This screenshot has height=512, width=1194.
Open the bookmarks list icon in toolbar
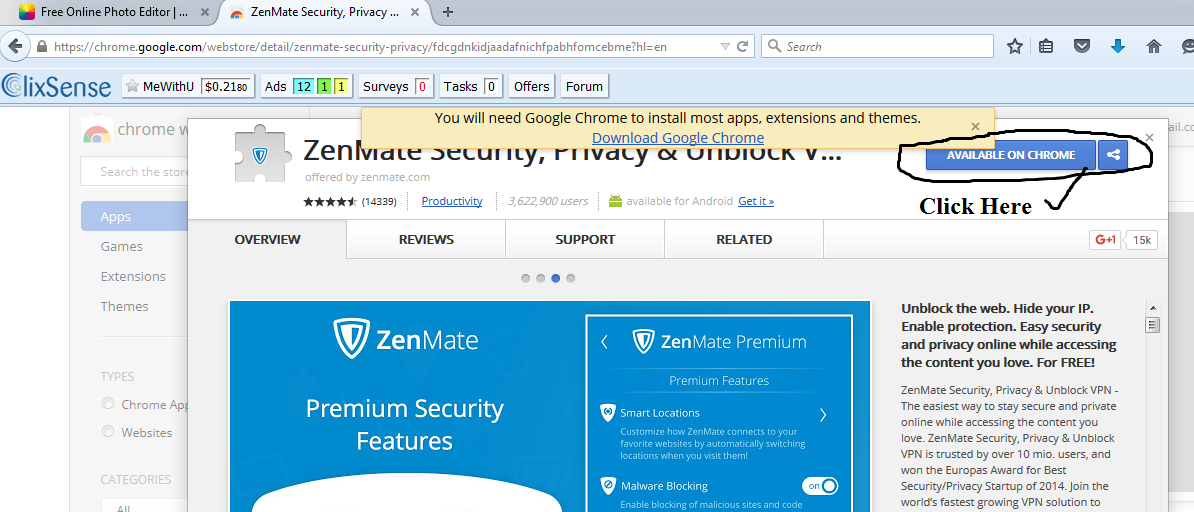[x=1047, y=46]
